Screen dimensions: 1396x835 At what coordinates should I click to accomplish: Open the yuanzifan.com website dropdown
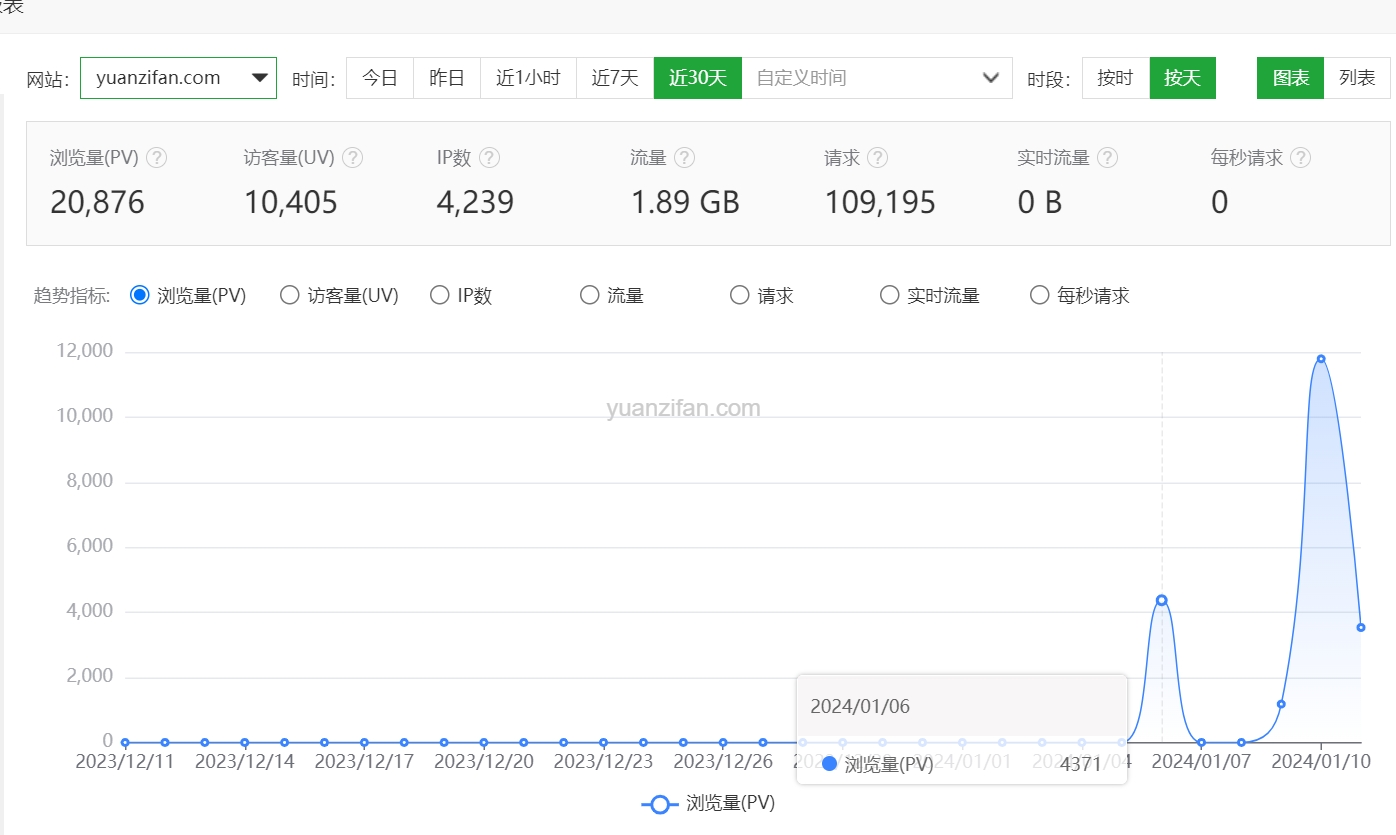tap(178, 78)
